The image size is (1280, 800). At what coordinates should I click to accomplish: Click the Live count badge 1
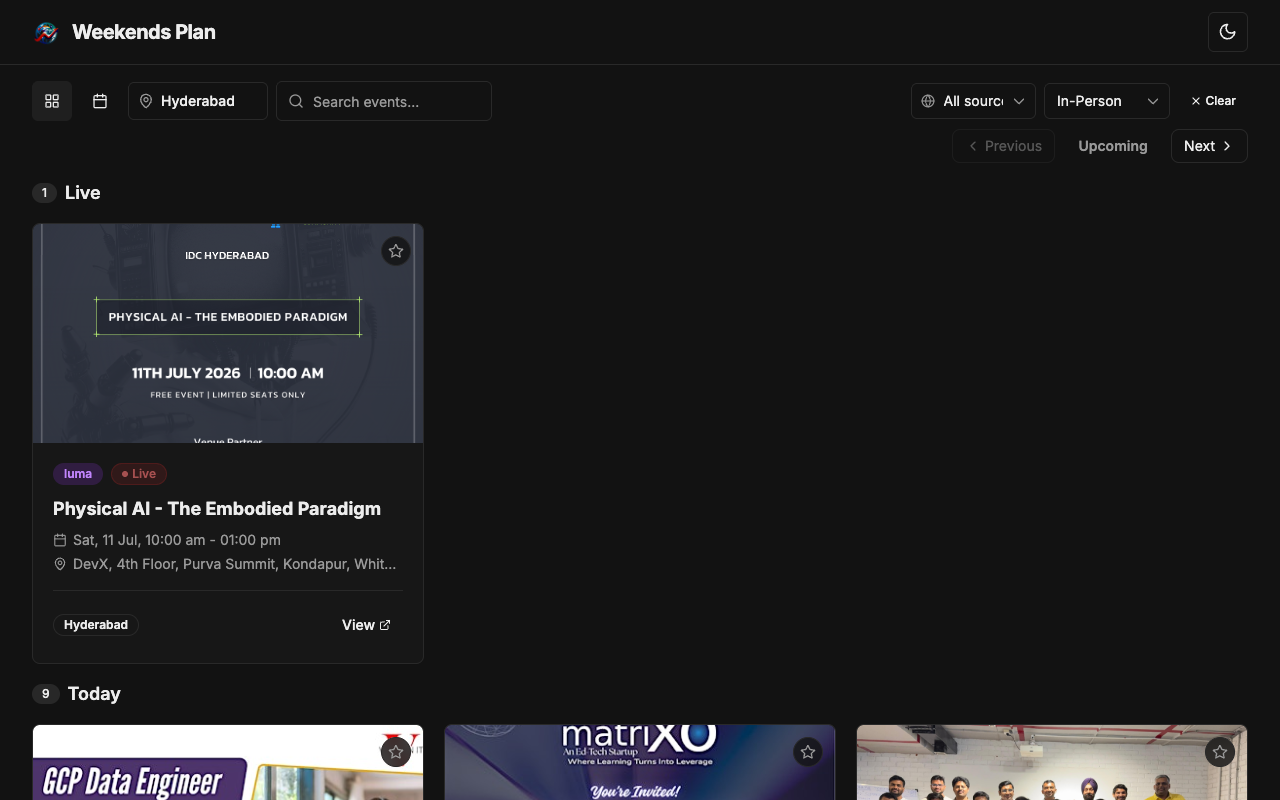pyautogui.click(x=44, y=193)
